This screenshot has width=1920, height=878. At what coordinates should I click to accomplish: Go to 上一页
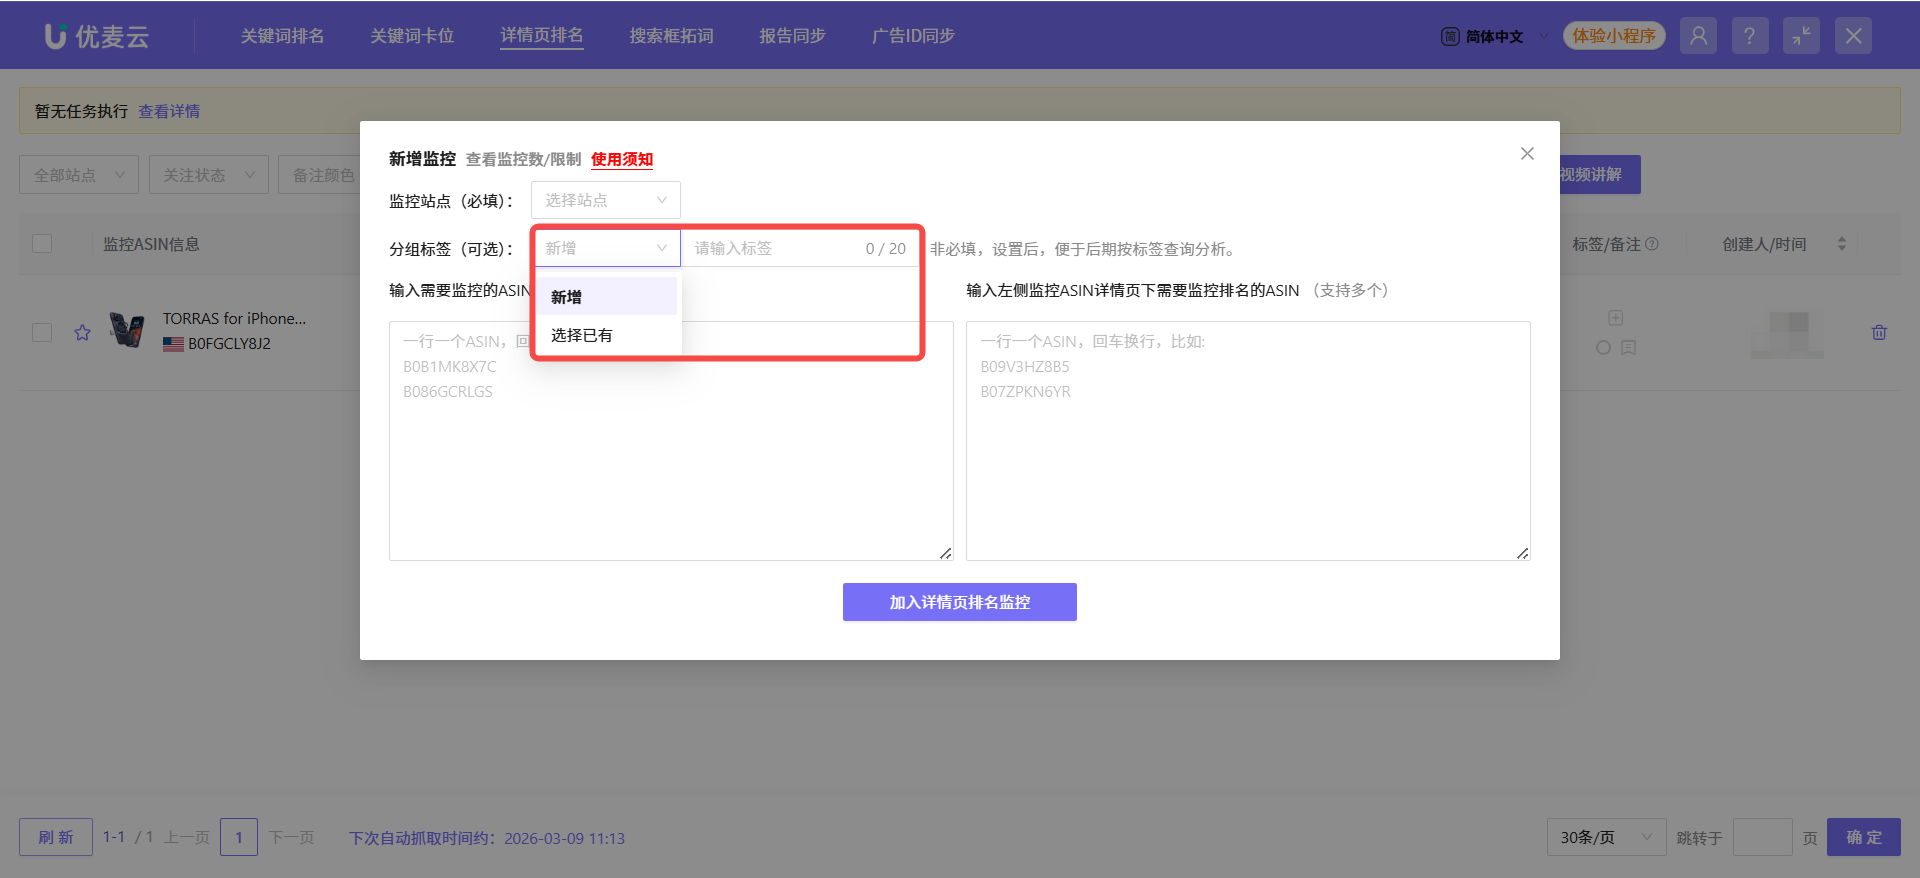pos(187,837)
